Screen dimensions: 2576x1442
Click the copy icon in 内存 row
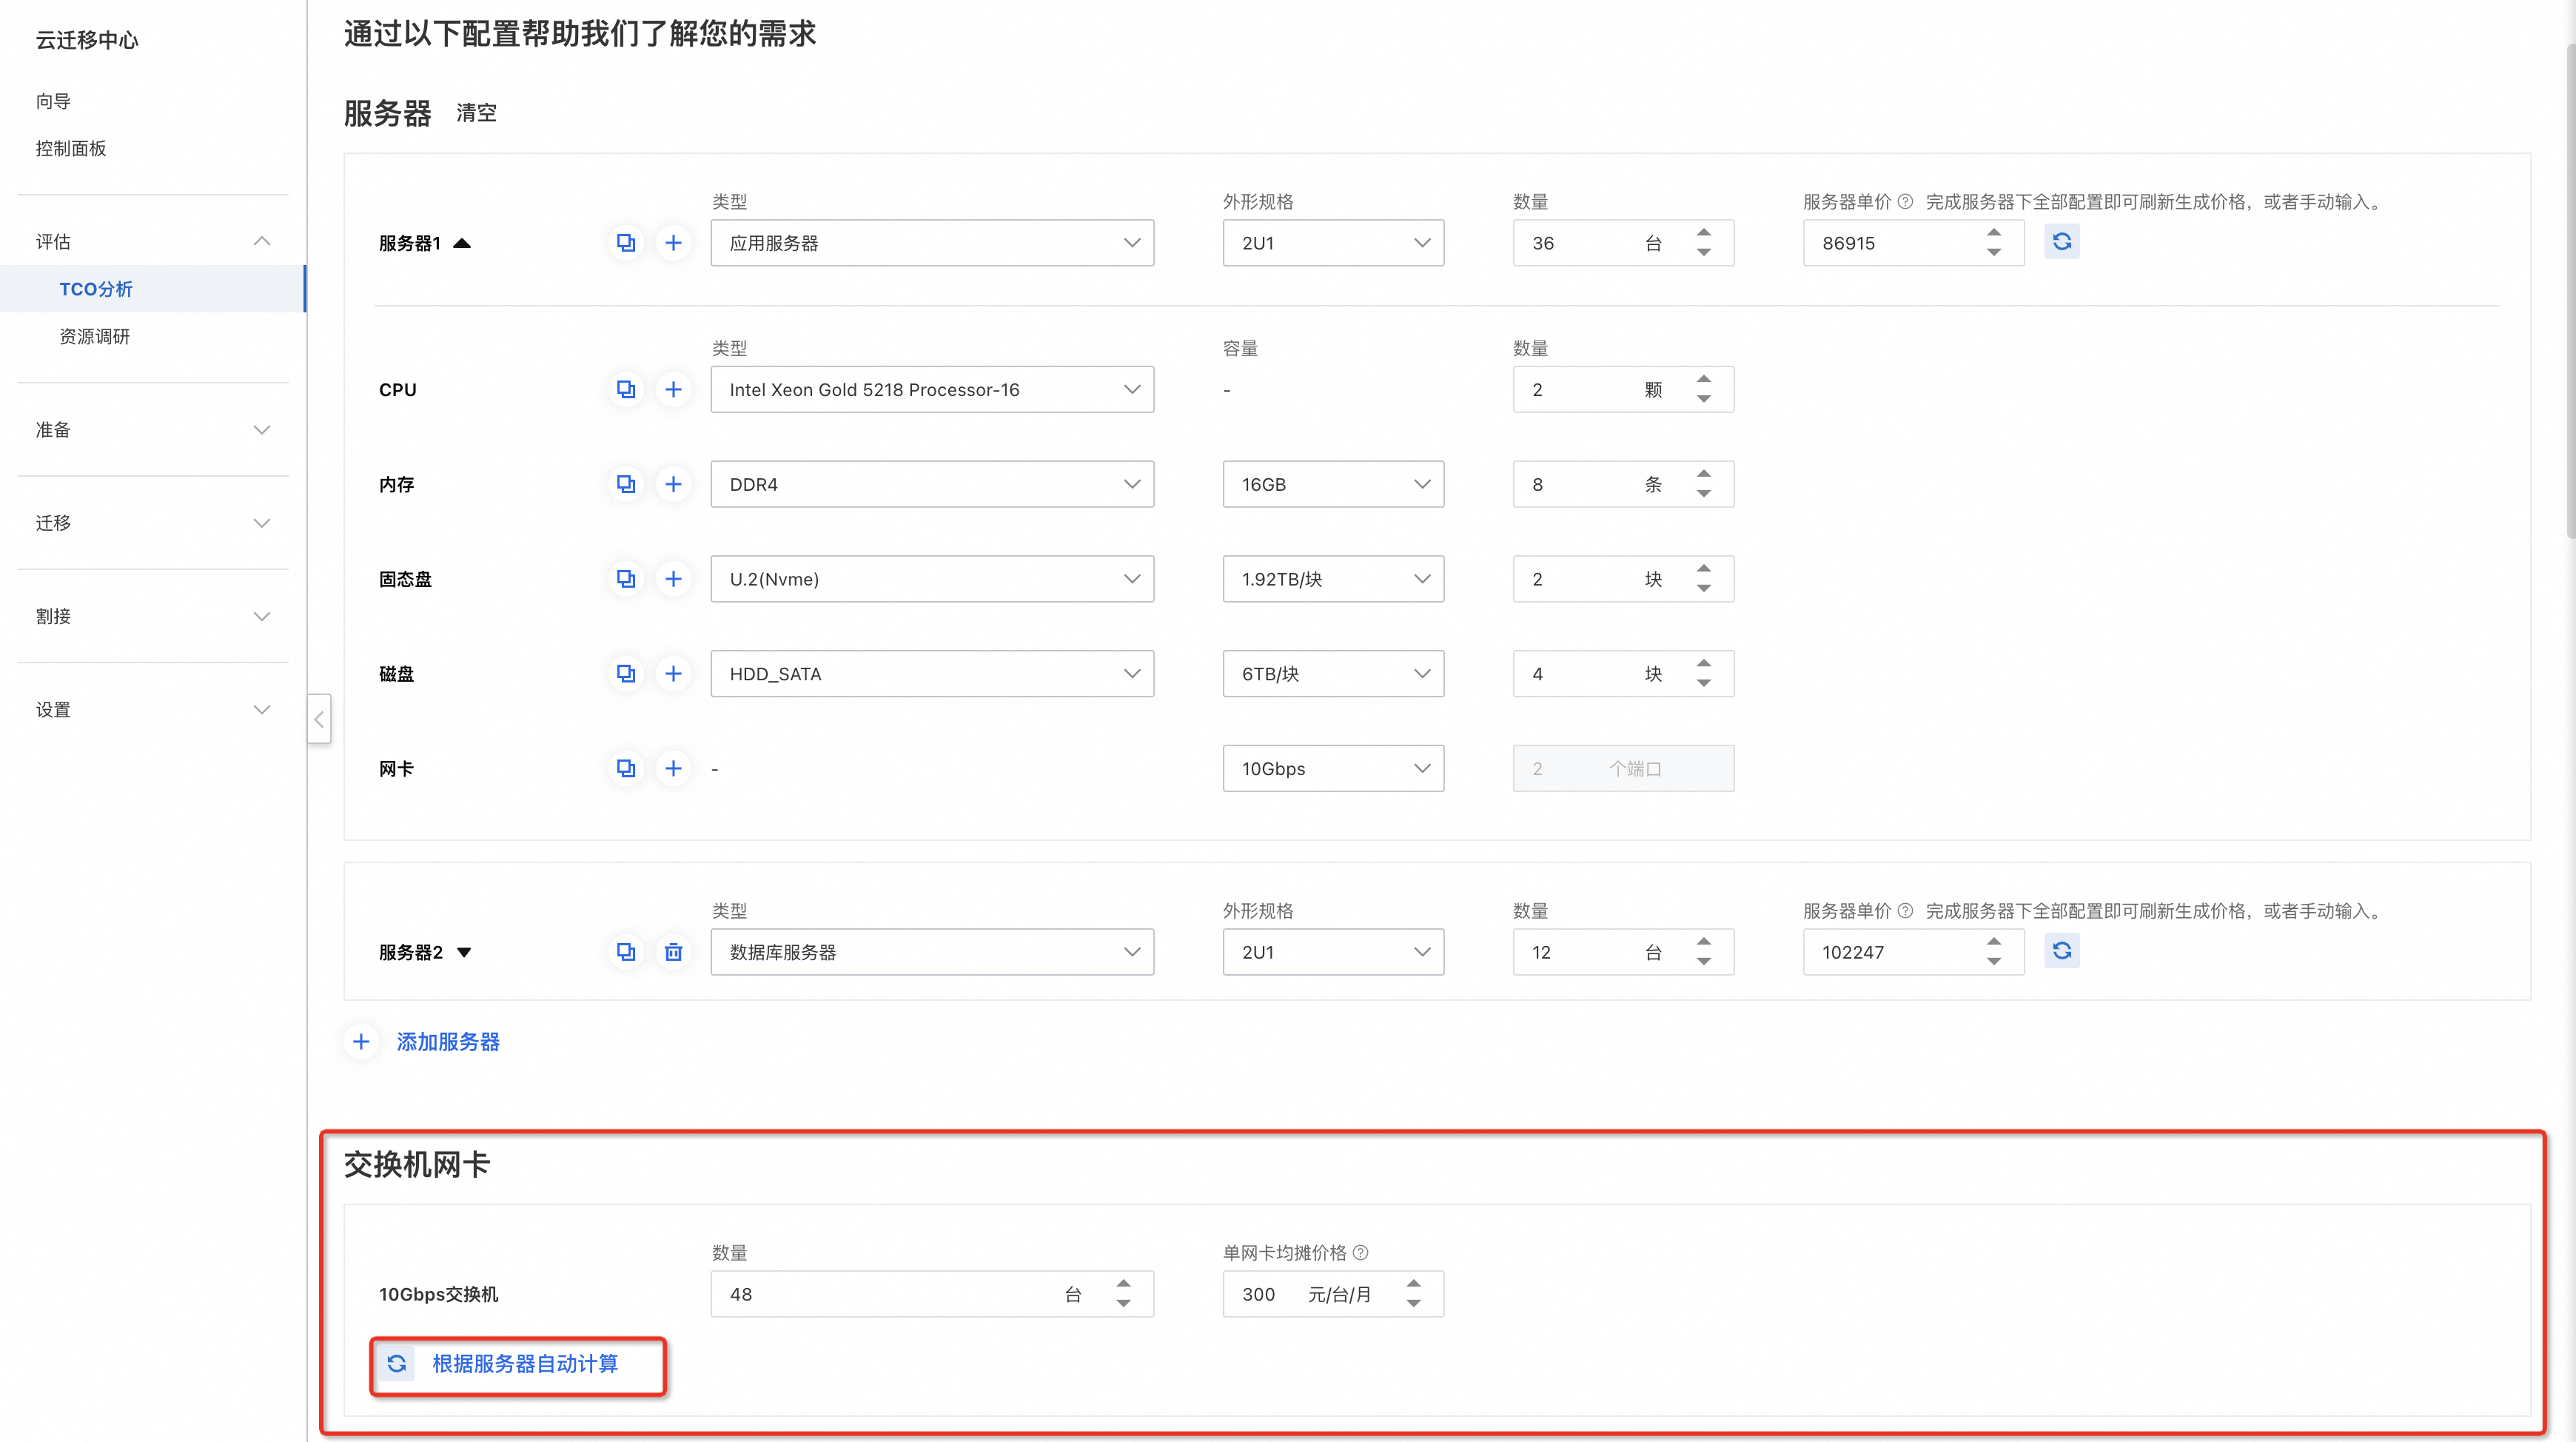pos(626,484)
